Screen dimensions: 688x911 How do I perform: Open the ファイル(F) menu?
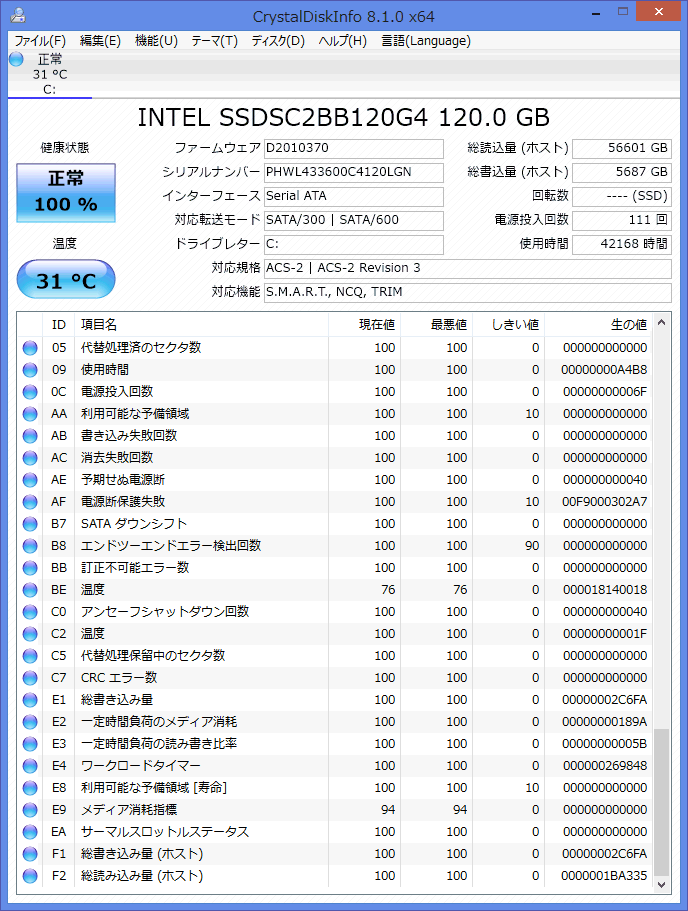point(40,41)
